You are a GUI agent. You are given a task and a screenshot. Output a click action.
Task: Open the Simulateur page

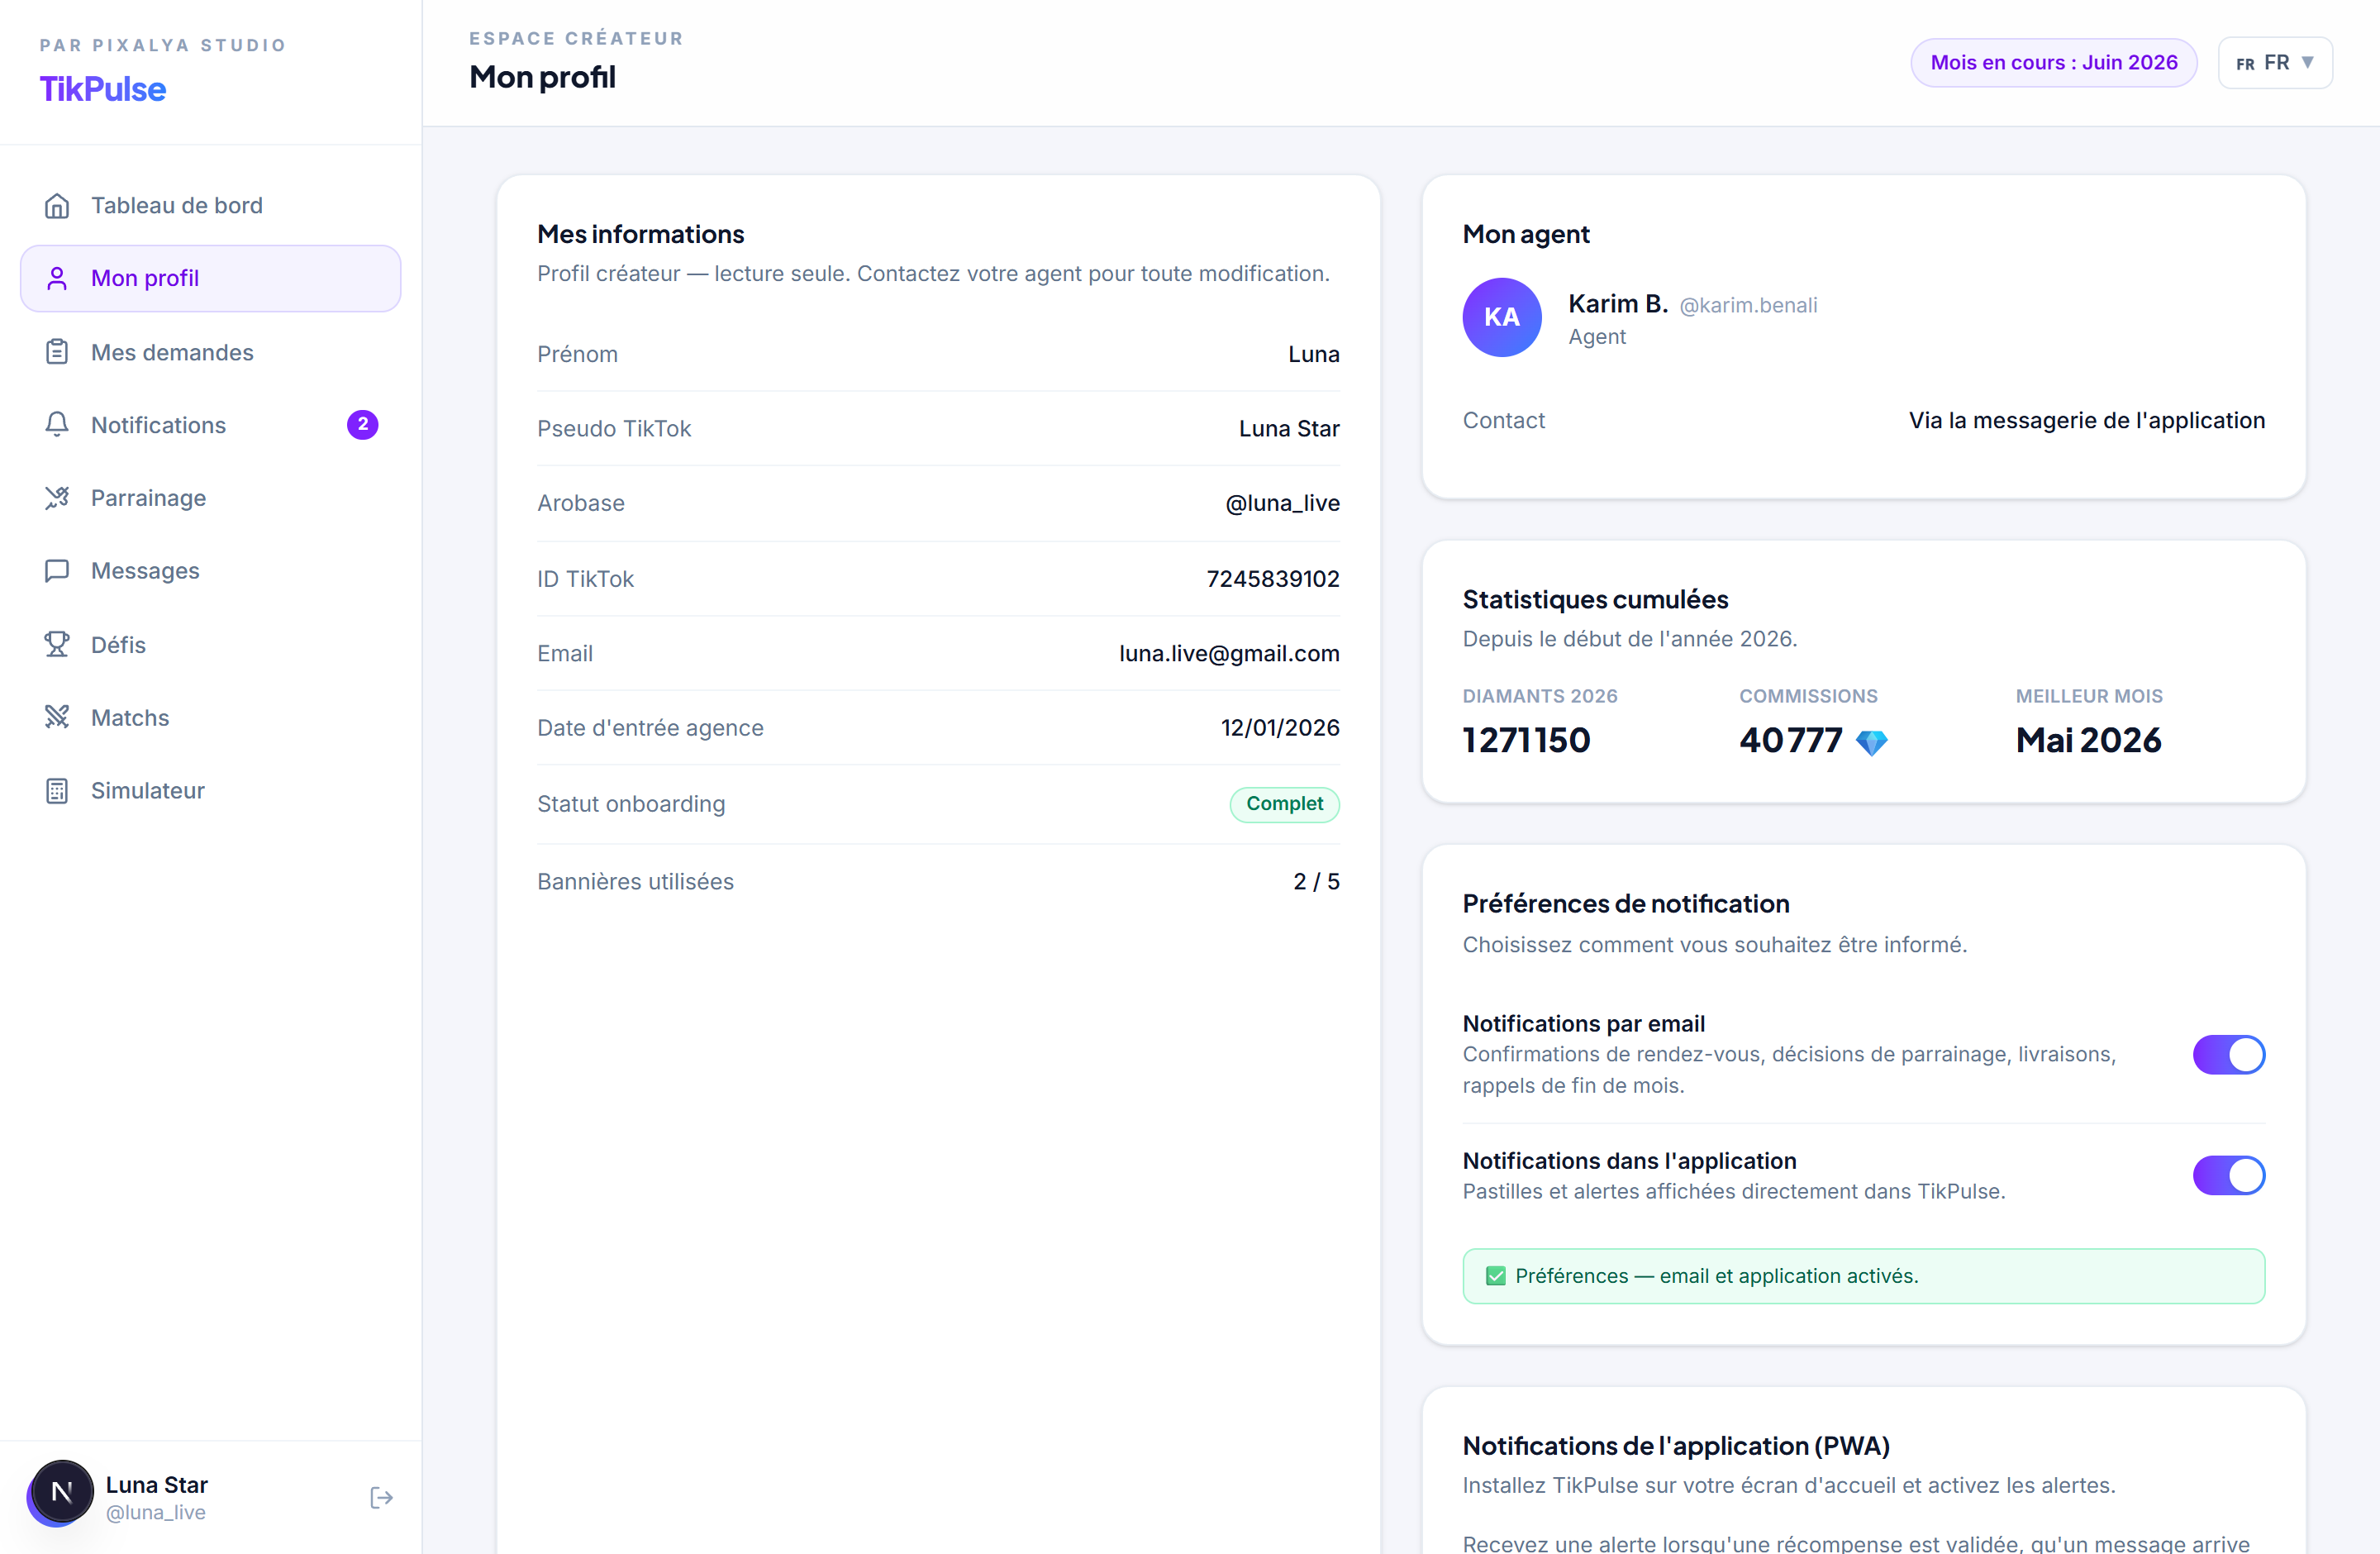210,791
